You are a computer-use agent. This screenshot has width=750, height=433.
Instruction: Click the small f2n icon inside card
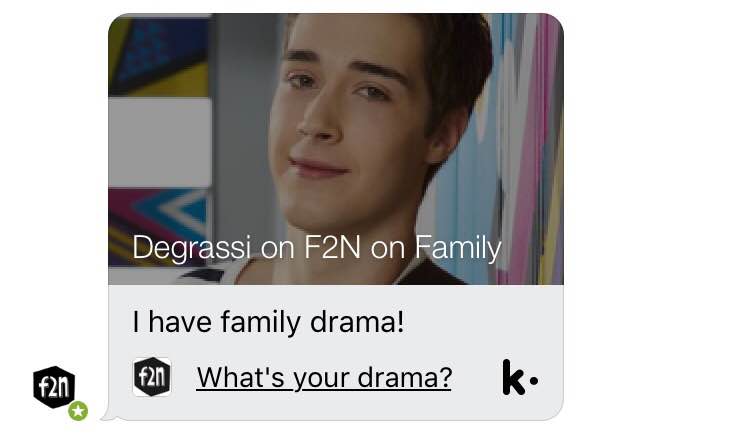(x=152, y=377)
